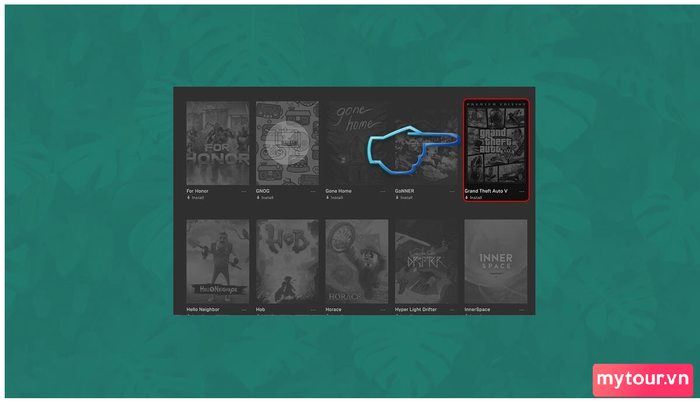The height and width of the screenshot is (405, 700).
Task: Install For Honor
Action: tap(195, 197)
